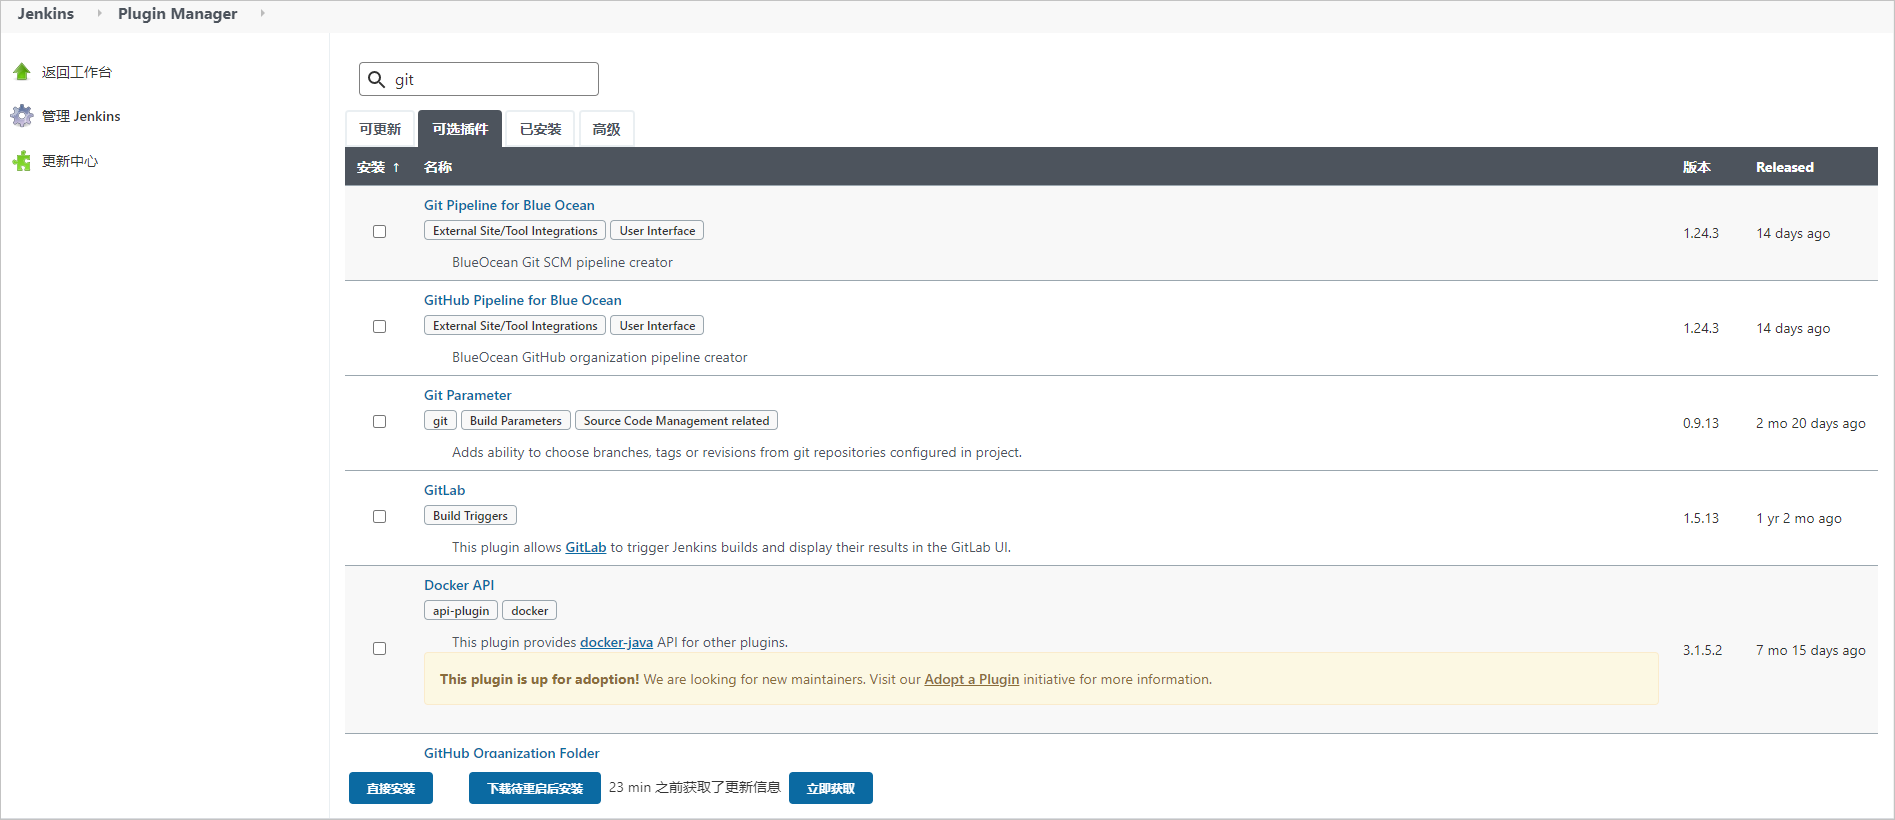Focus the plugin search field containing git
The height and width of the screenshot is (820, 1895).
pyautogui.click(x=479, y=79)
